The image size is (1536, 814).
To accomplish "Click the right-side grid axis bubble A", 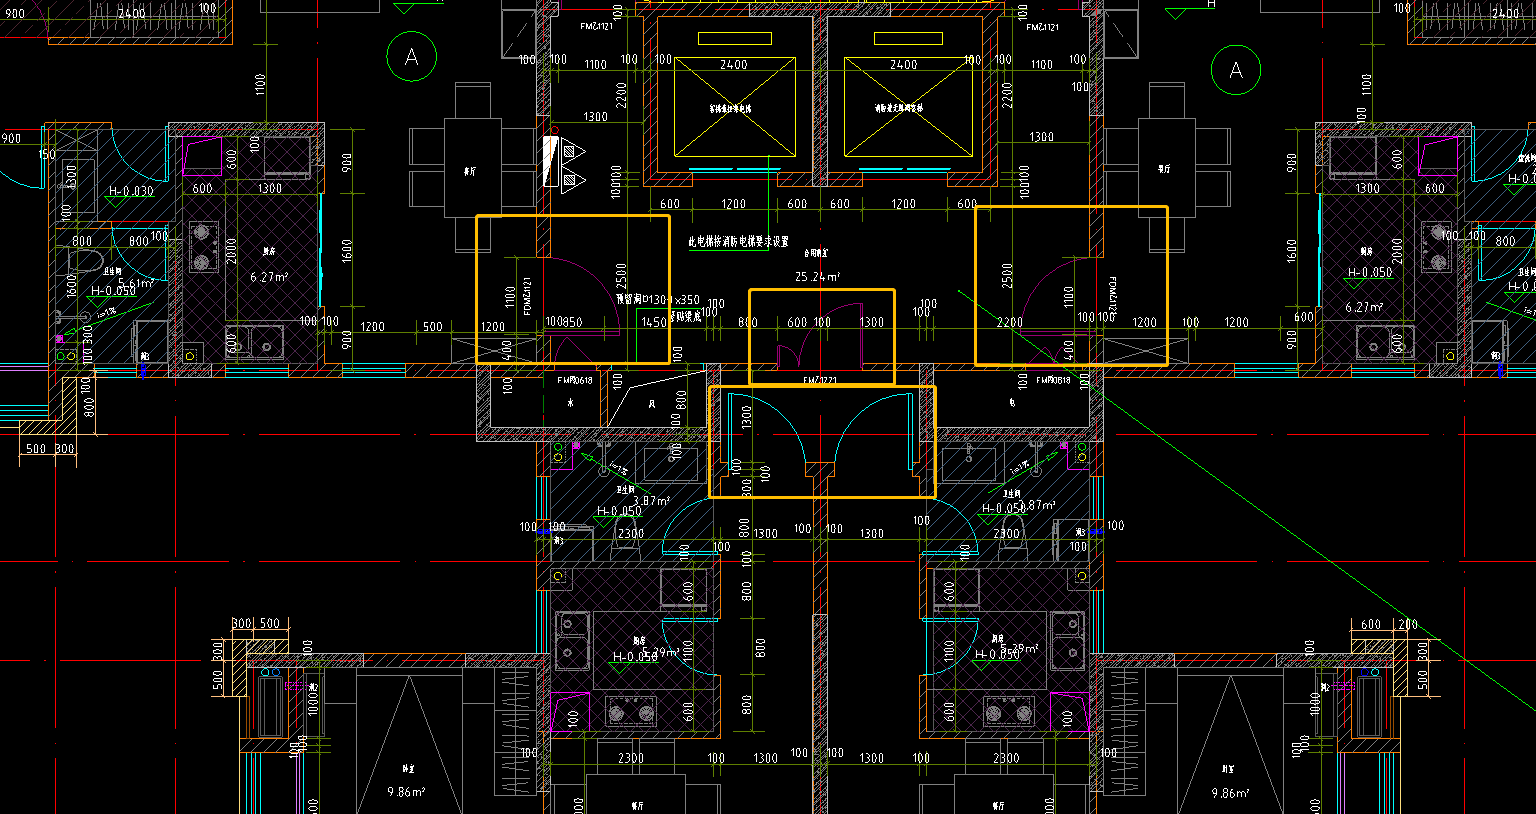I will [x=1236, y=70].
